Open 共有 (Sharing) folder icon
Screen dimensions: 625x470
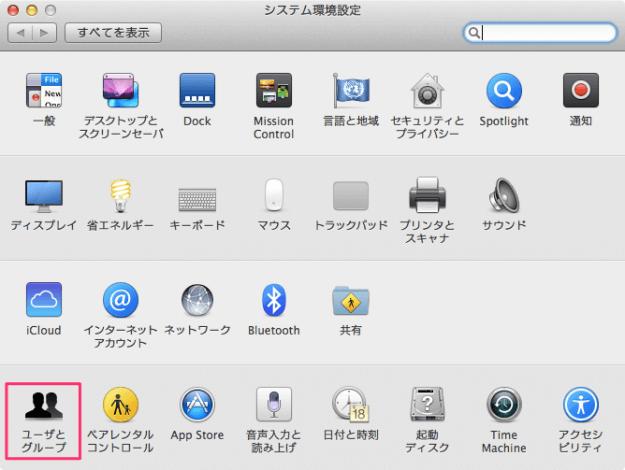point(351,300)
